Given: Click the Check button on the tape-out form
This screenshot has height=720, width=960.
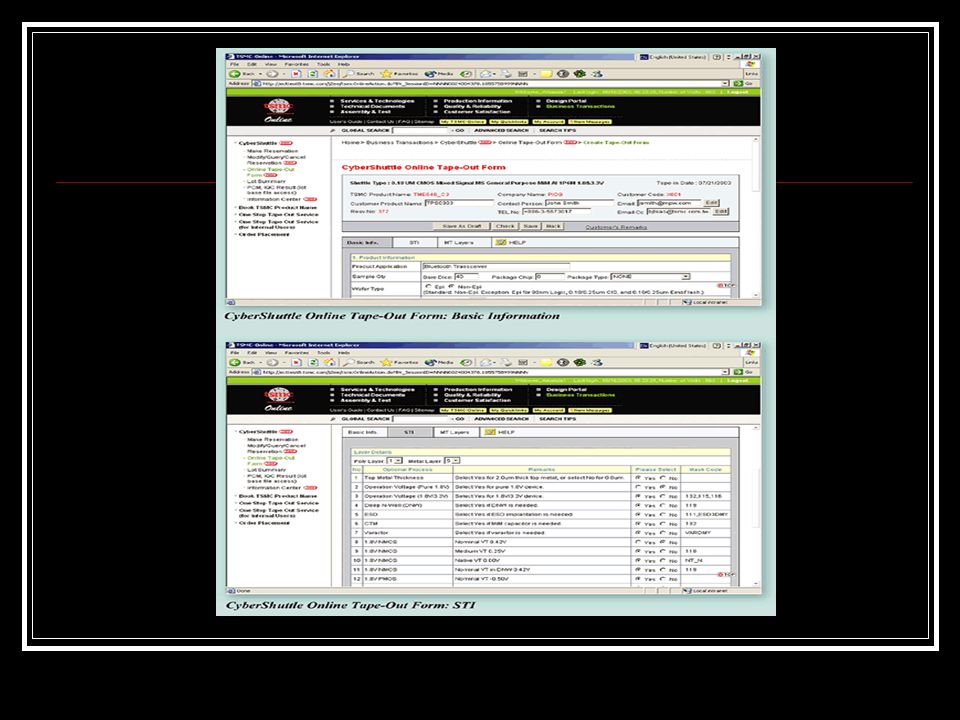Looking at the screenshot, I should [x=505, y=226].
